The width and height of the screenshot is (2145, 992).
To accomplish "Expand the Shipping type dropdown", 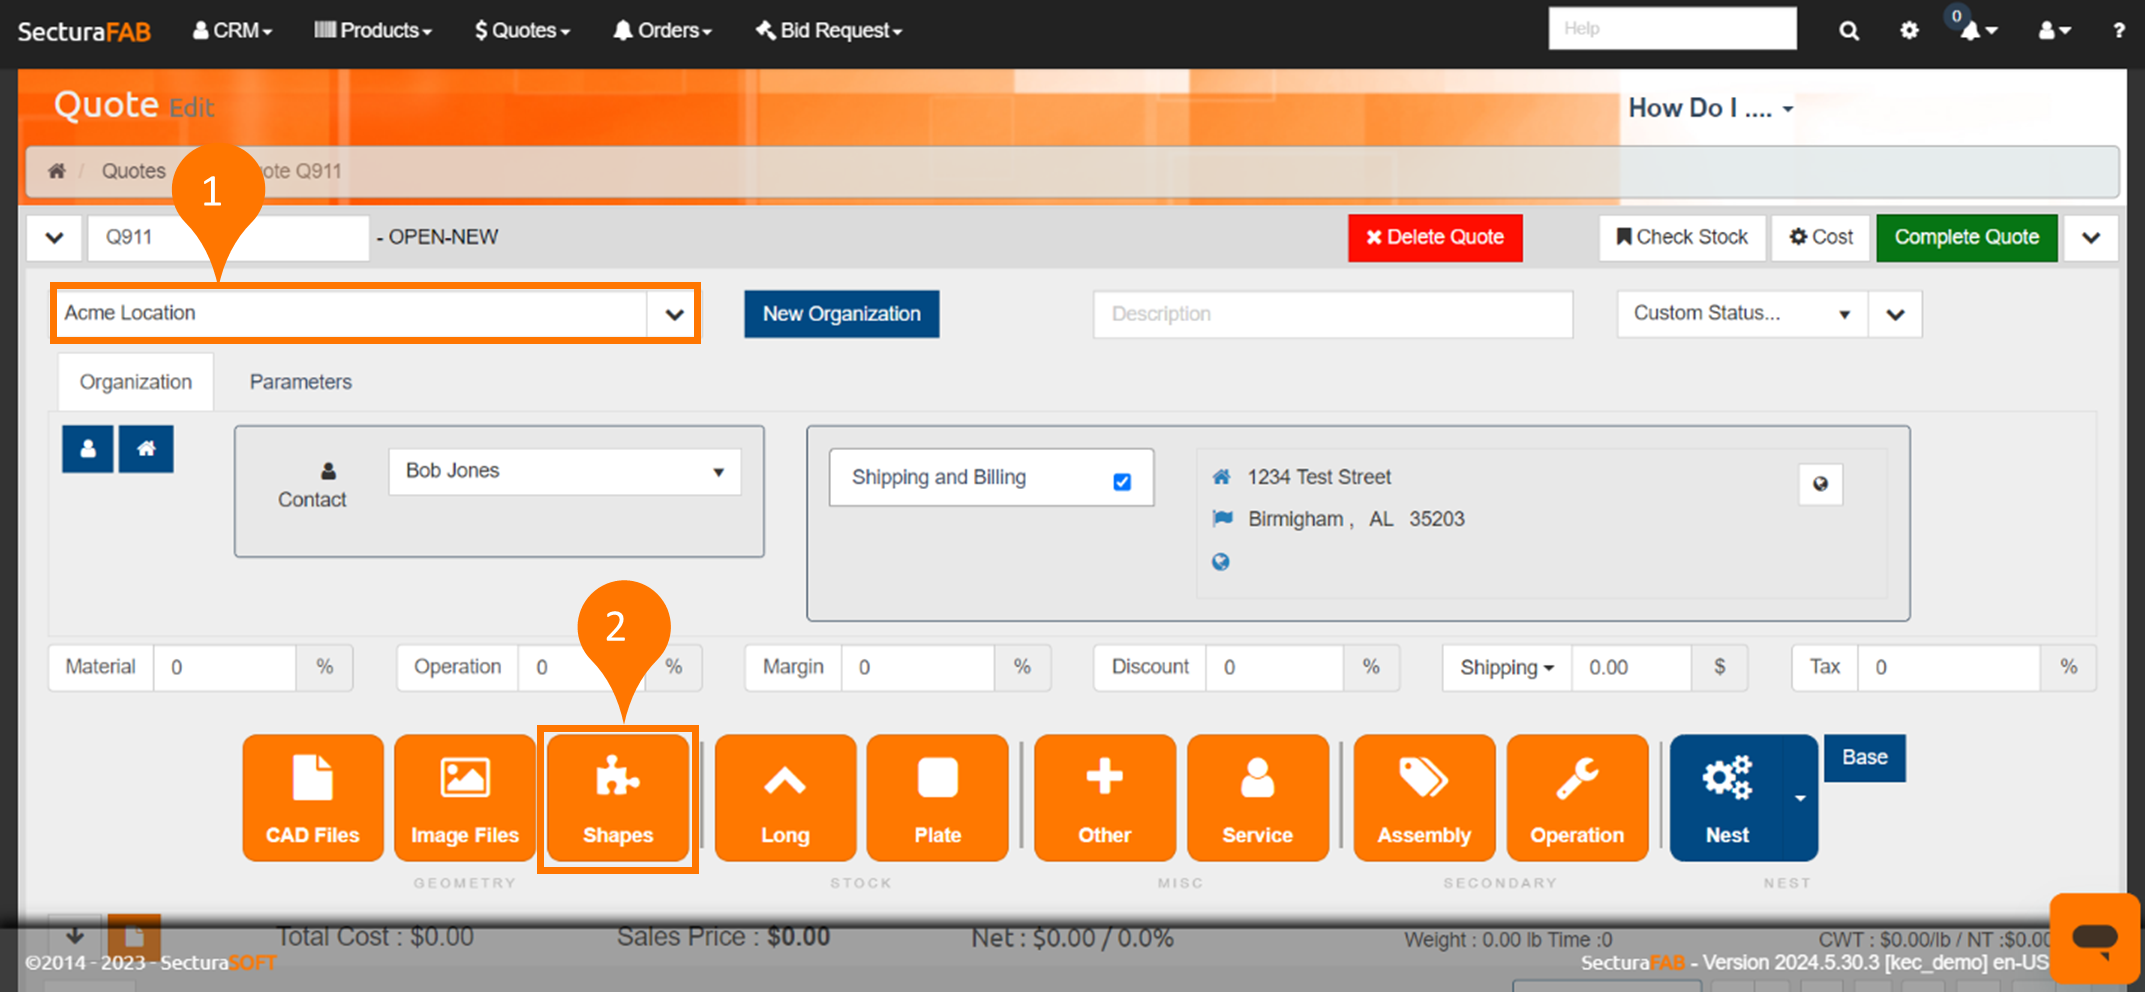I will 1506,668.
